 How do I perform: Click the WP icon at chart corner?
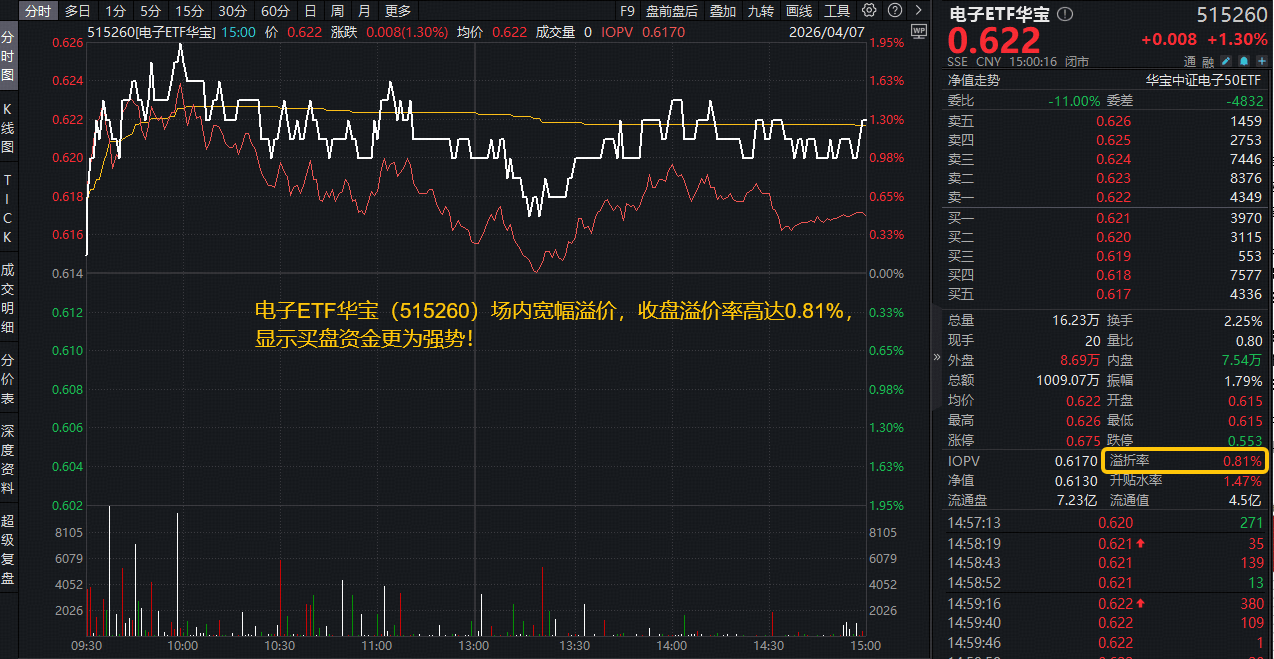pos(918,32)
